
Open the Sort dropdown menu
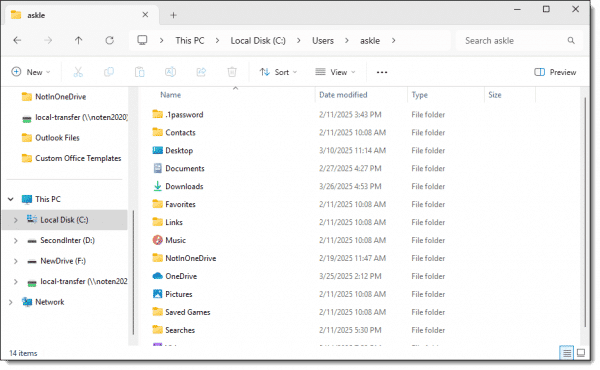click(x=278, y=72)
